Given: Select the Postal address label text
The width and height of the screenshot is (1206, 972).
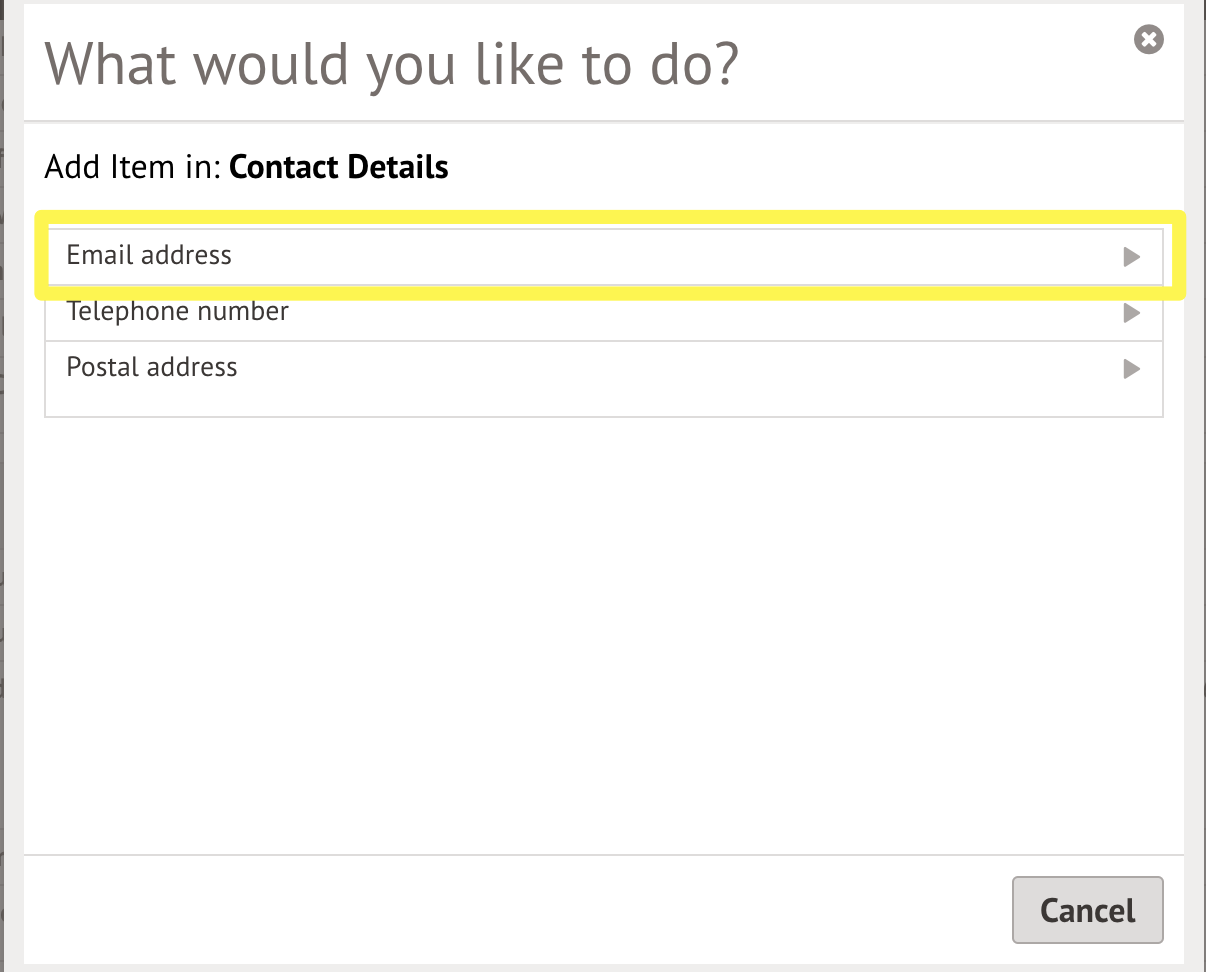Looking at the screenshot, I should click(152, 367).
